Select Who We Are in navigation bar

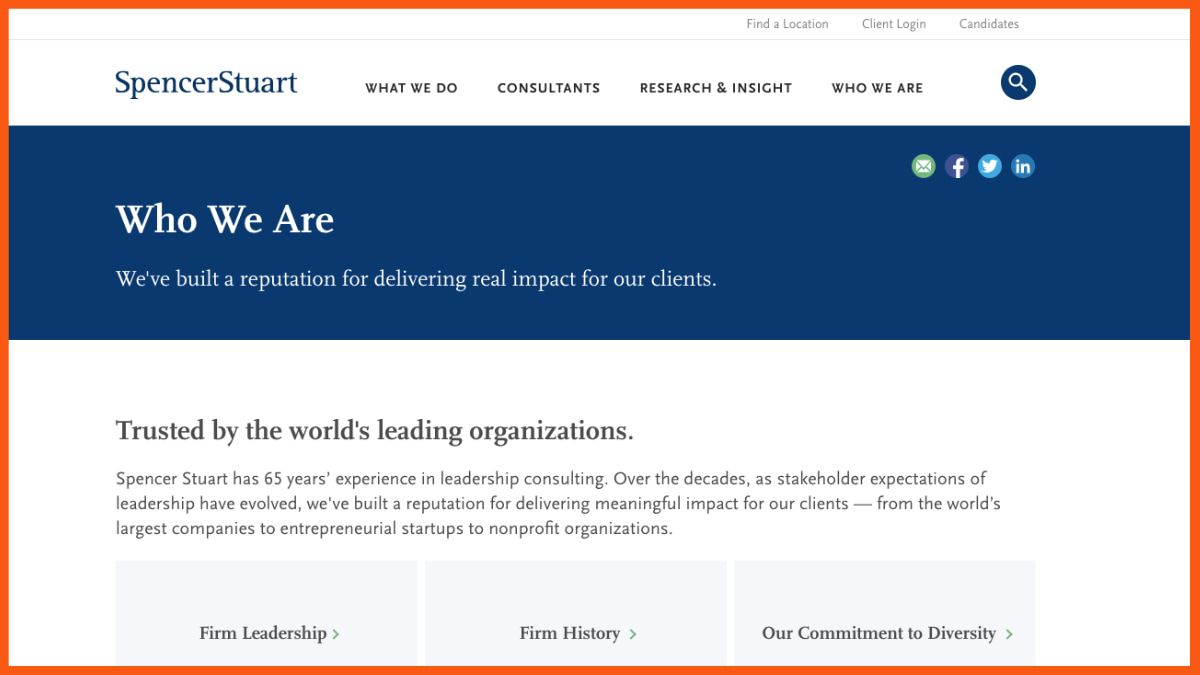tap(877, 88)
